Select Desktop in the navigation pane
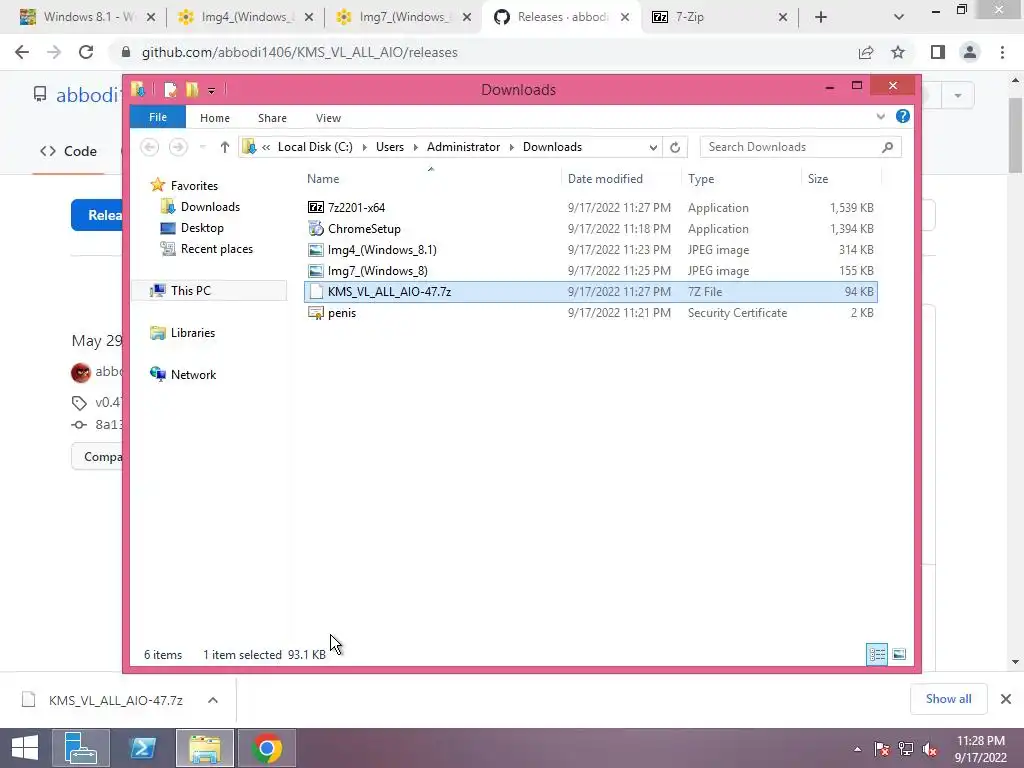This screenshot has height=768, width=1024. (x=202, y=228)
